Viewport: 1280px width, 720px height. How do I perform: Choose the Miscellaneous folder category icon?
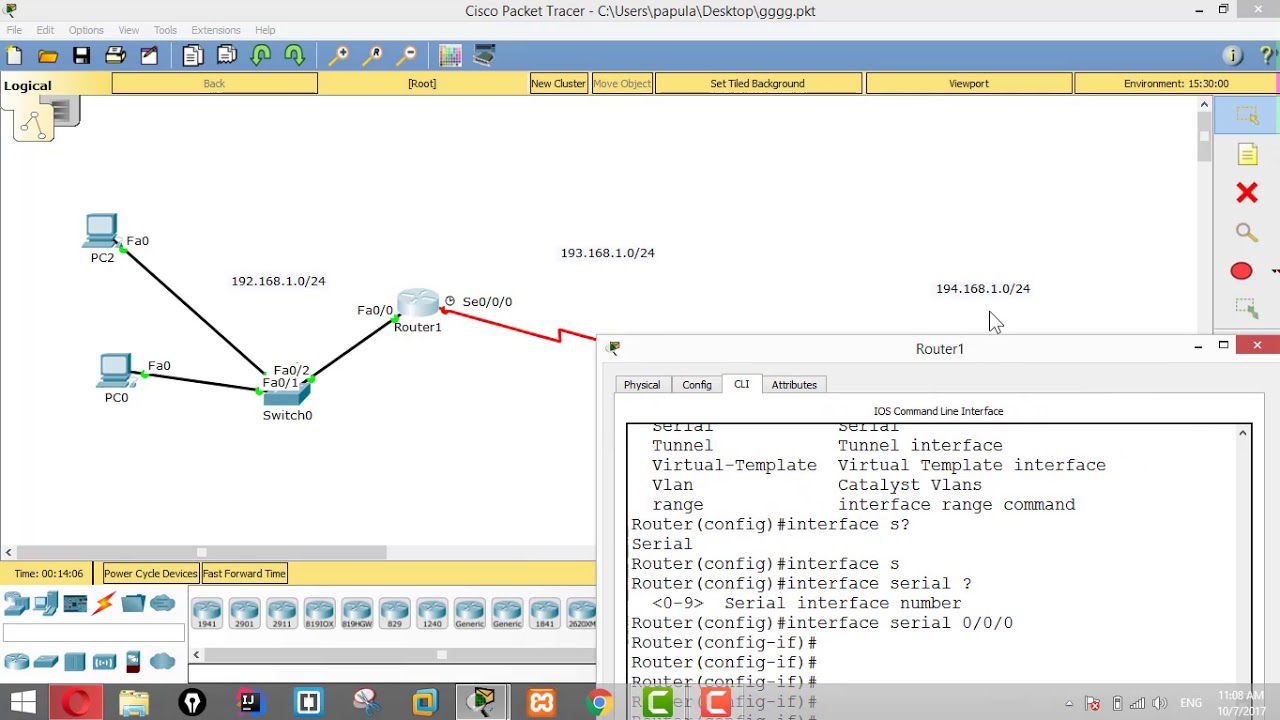[133, 604]
